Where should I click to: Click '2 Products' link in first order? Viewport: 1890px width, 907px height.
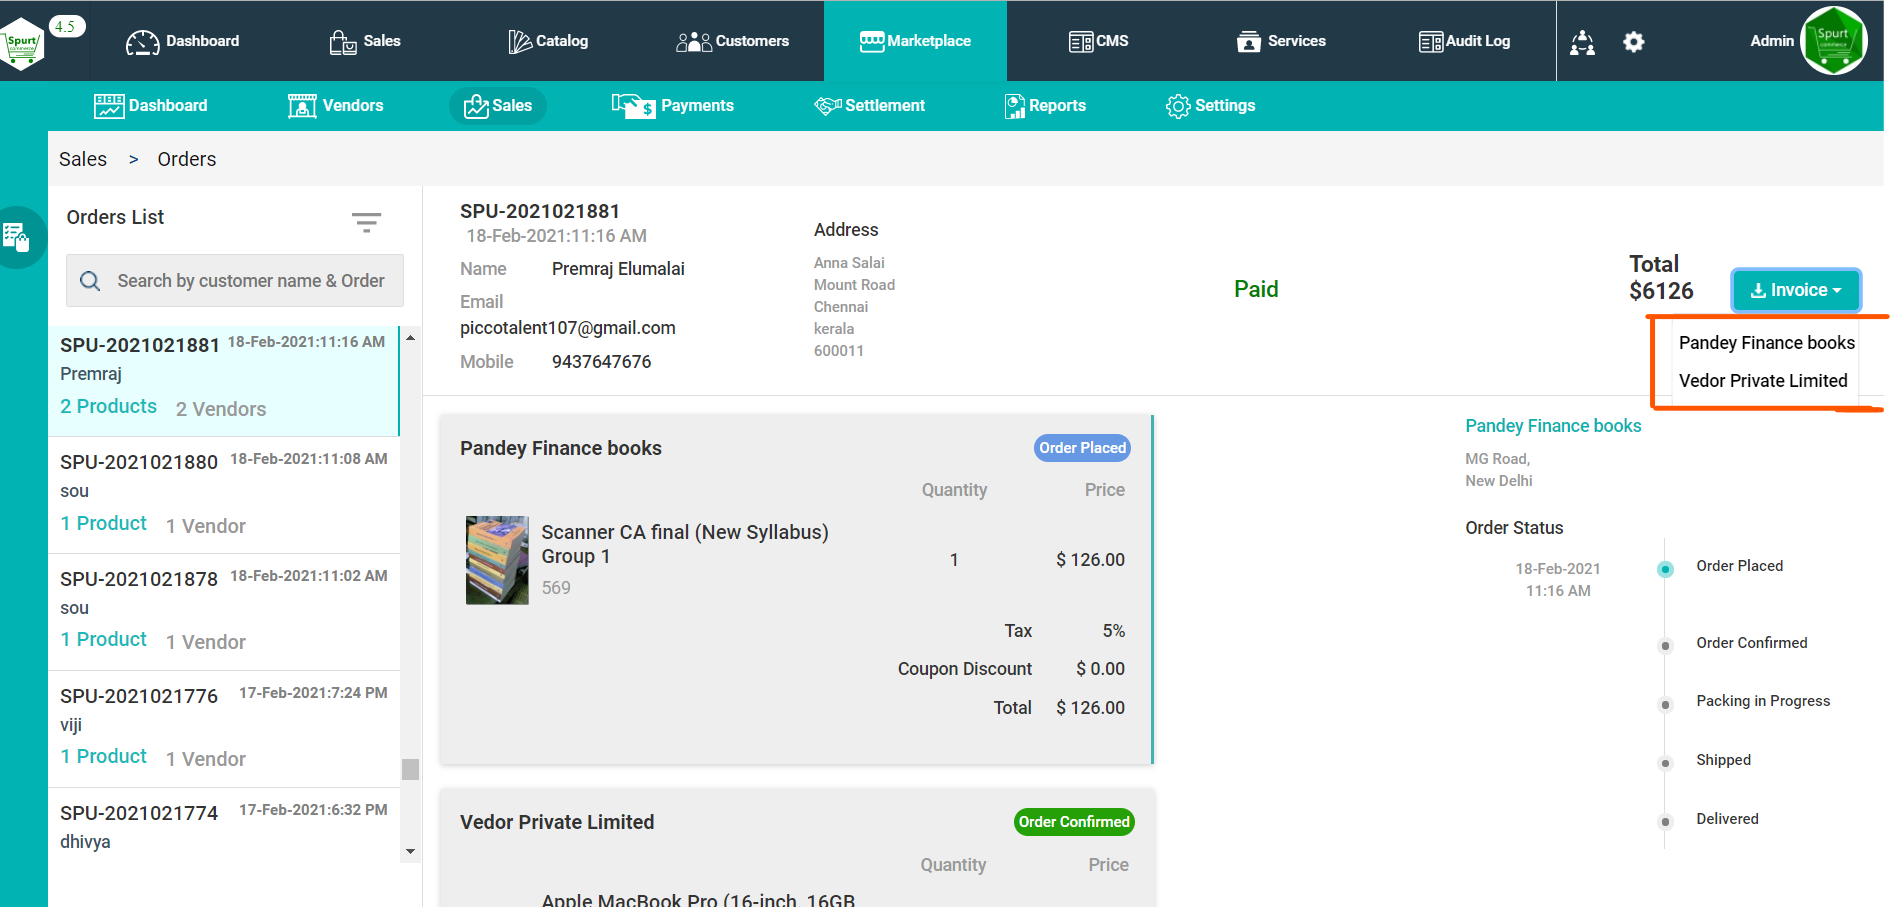[x=108, y=406]
